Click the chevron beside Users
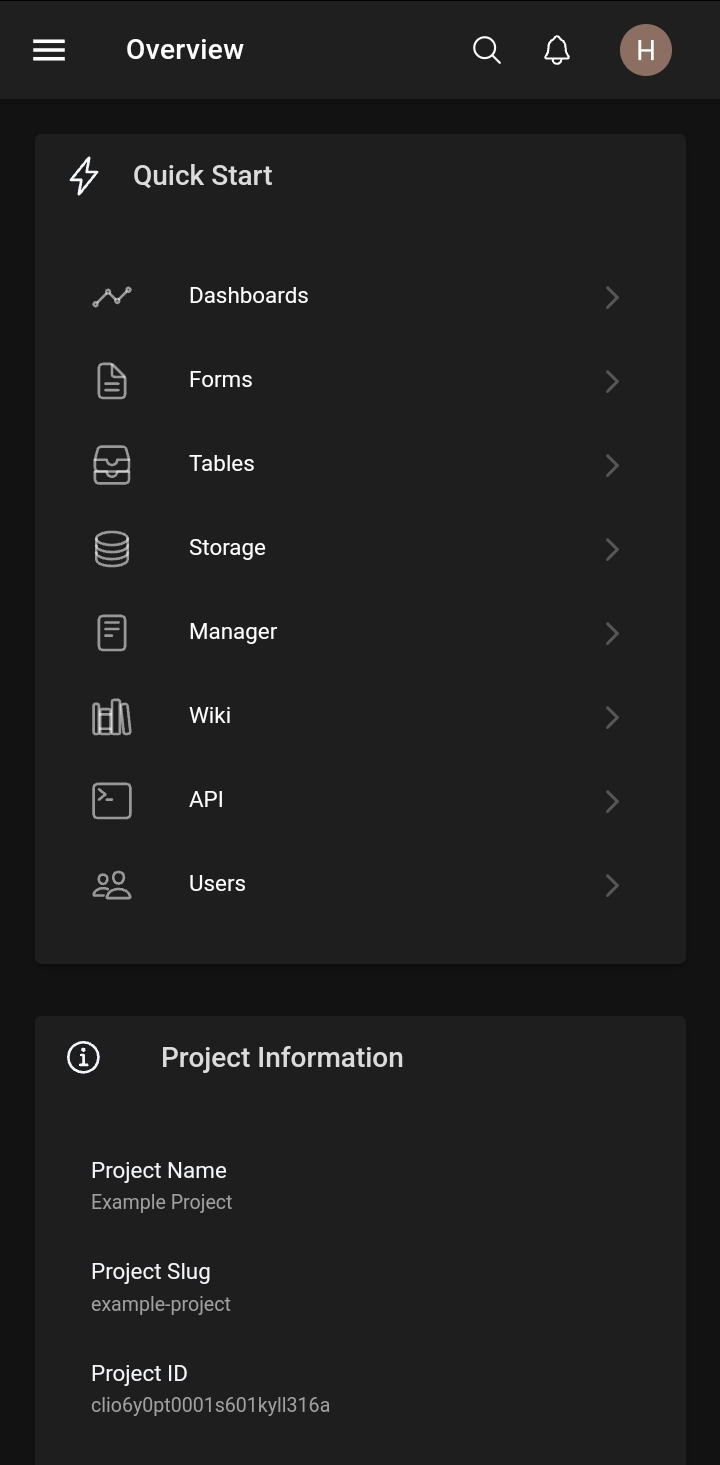Viewport: 720px width, 1465px height. [x=612, y=885]
